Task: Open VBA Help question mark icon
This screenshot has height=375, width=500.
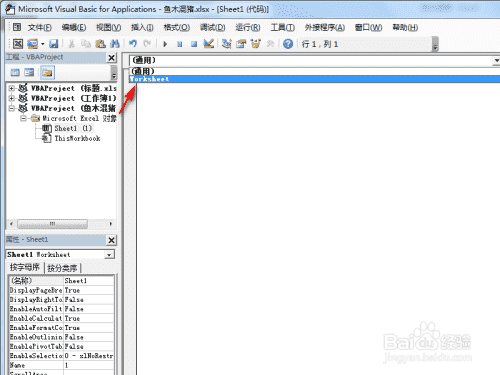Action: (x=288, y=44)
